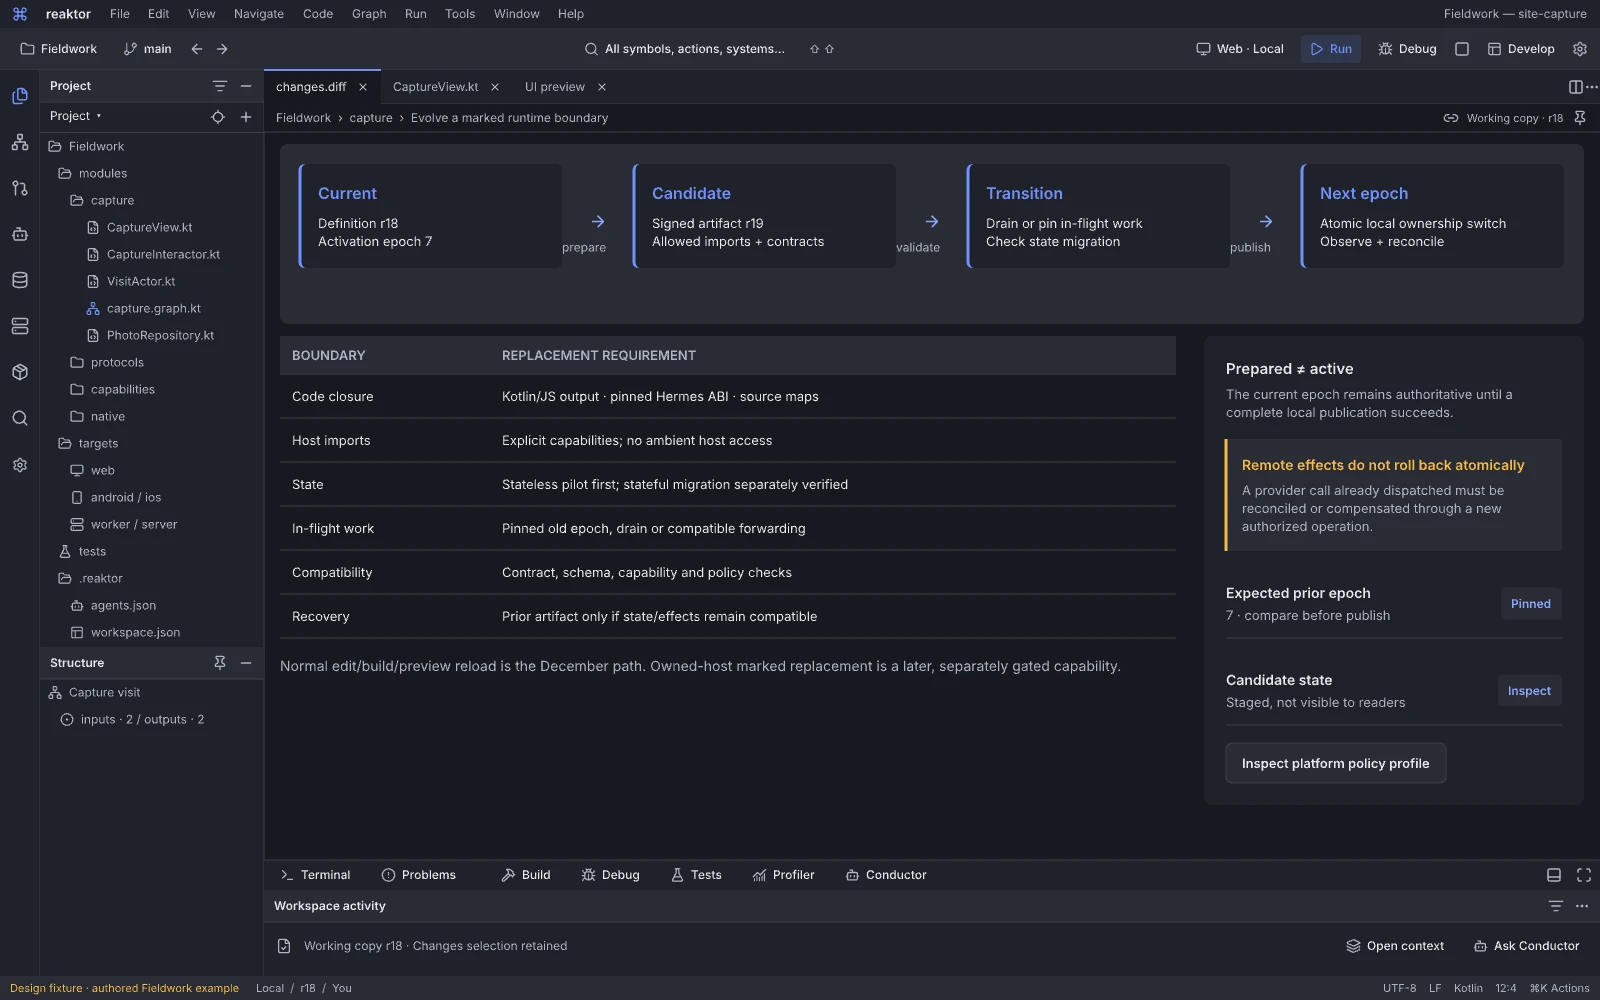
Task: Pin the Working copy r18 view
Action: click(x=1580, y=118)
